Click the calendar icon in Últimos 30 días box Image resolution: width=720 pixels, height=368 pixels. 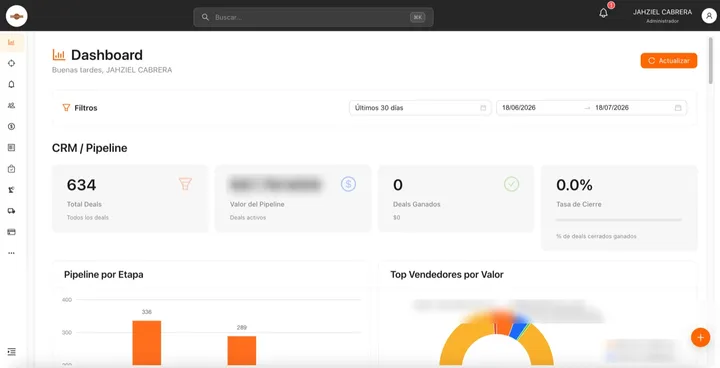coord(483,108)
